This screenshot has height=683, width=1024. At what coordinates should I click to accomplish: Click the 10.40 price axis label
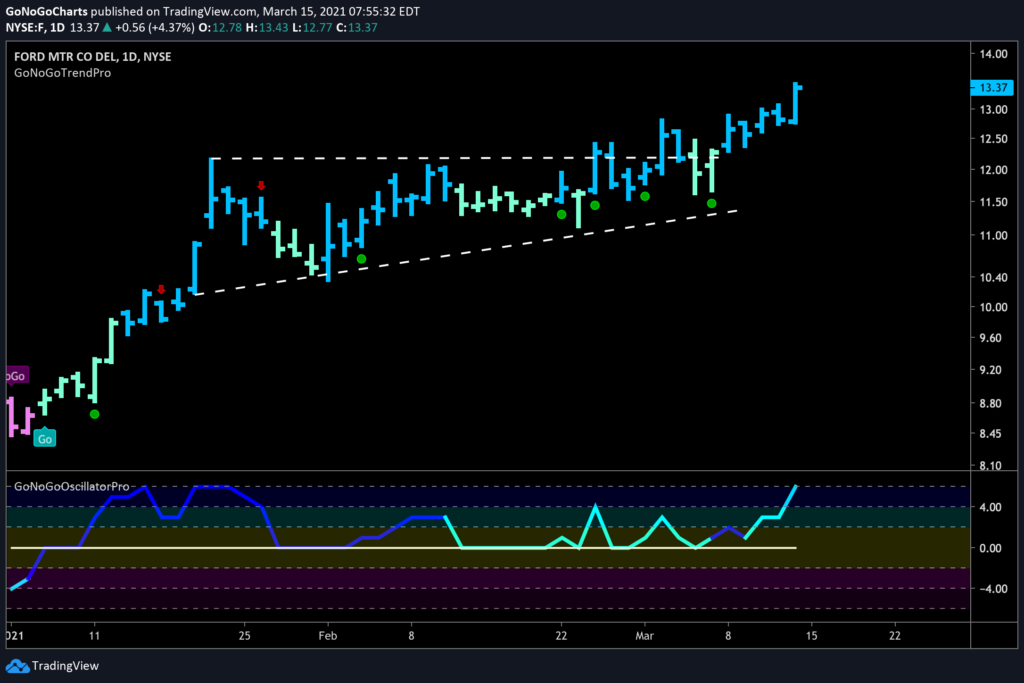pyautogui.click(x=993, y=278)
